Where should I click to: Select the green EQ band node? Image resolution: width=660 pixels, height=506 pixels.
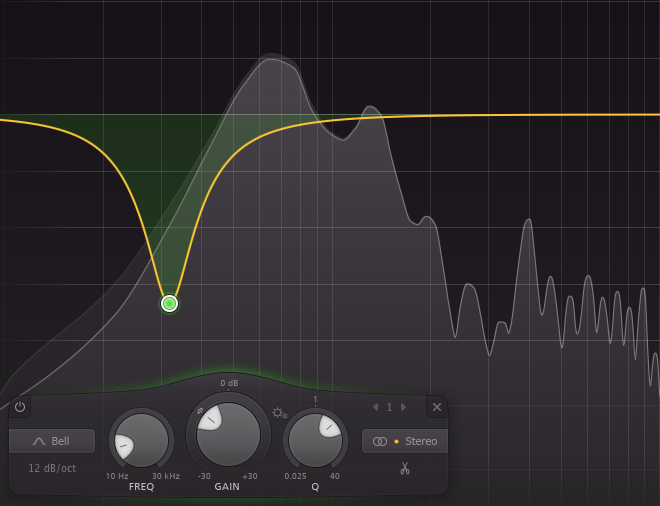pyautogui.click(x=170, y=304)
